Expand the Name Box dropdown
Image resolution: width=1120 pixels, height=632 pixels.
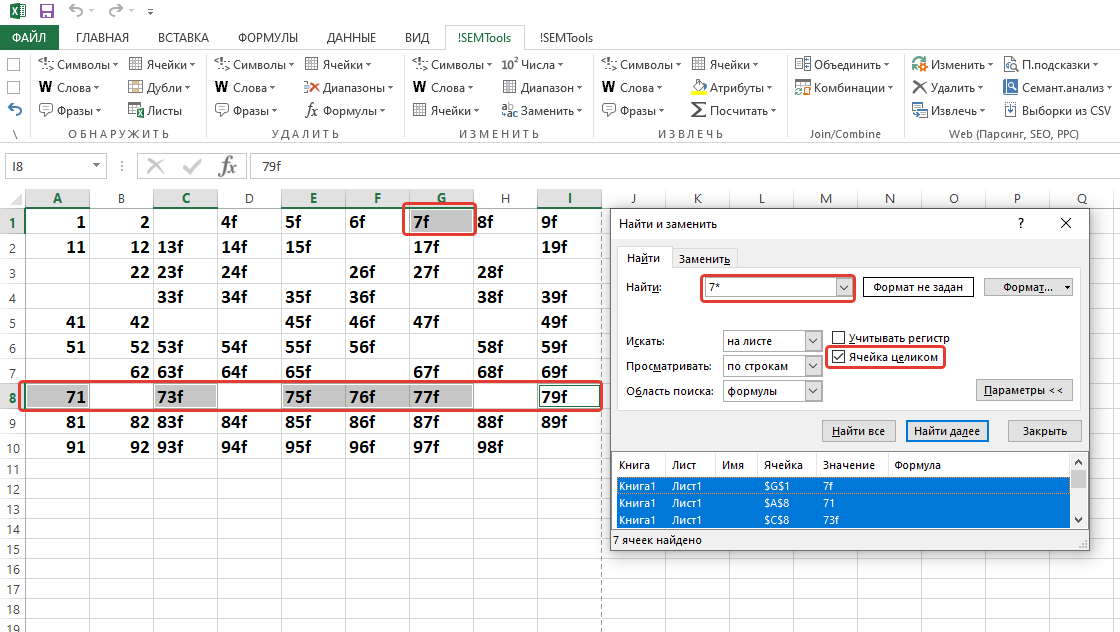click(96, 166)
